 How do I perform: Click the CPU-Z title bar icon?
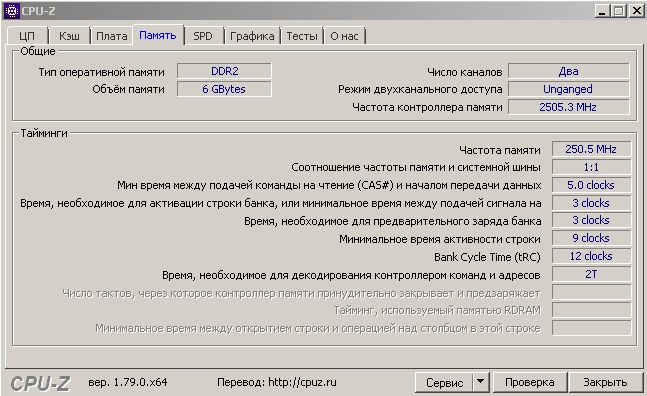[12, 11]
